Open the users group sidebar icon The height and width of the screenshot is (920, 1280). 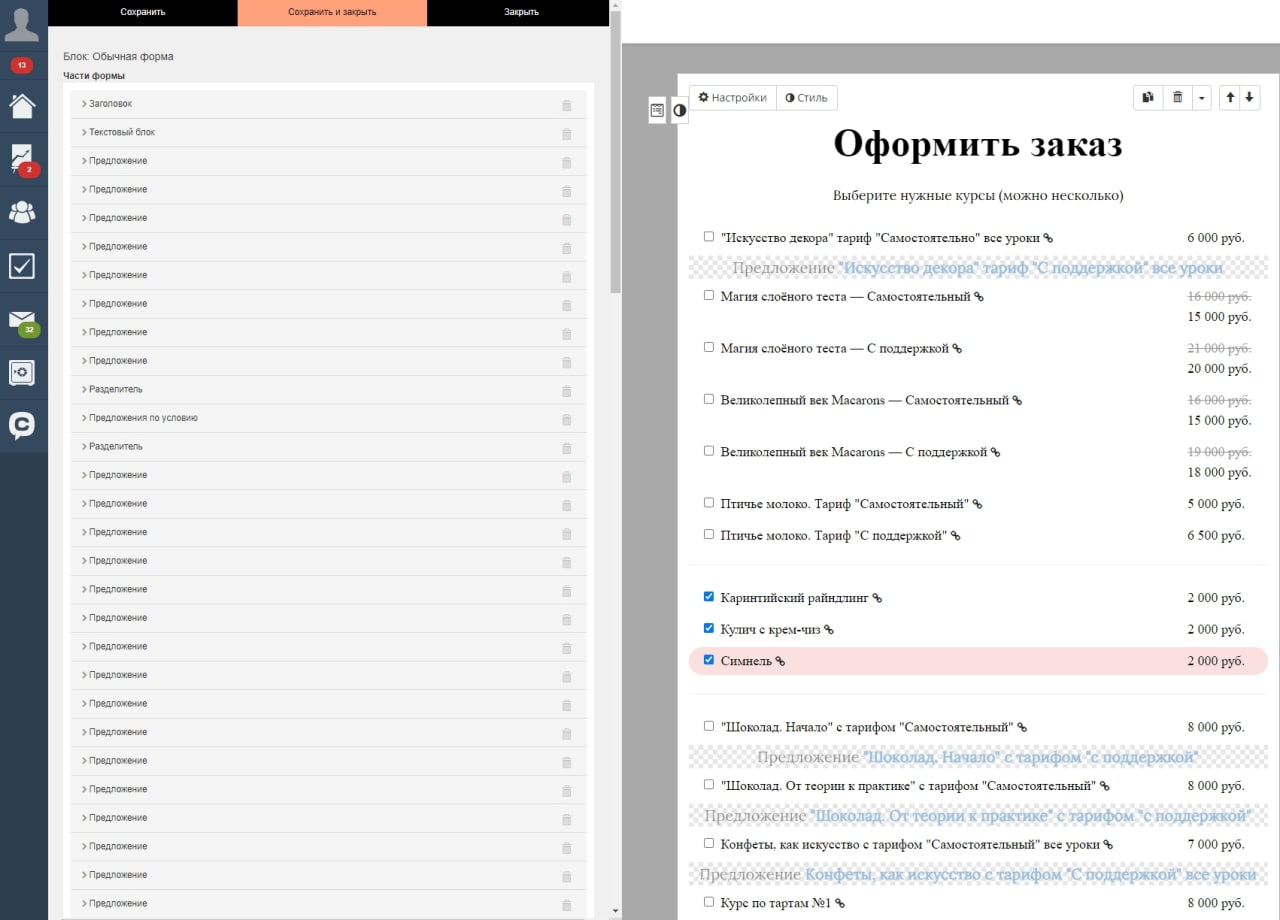(22, 211)
